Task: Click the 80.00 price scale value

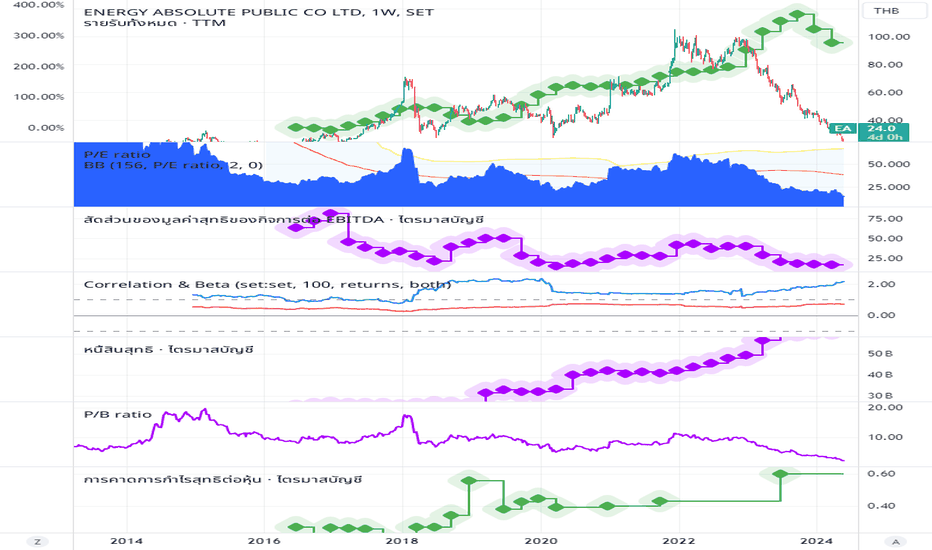Action: (x=885, y=64)
